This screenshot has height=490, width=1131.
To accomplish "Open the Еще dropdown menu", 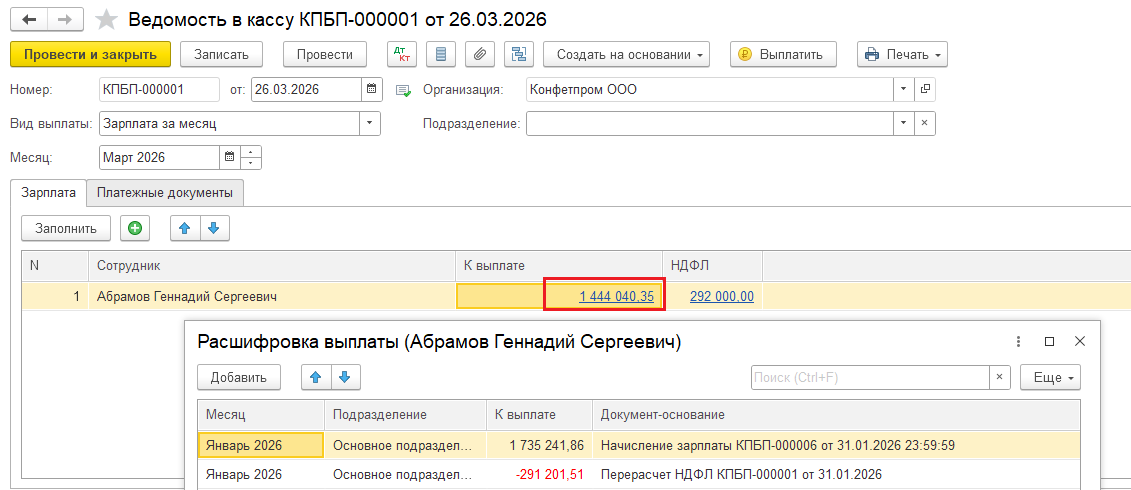I will pos(1050,377).
